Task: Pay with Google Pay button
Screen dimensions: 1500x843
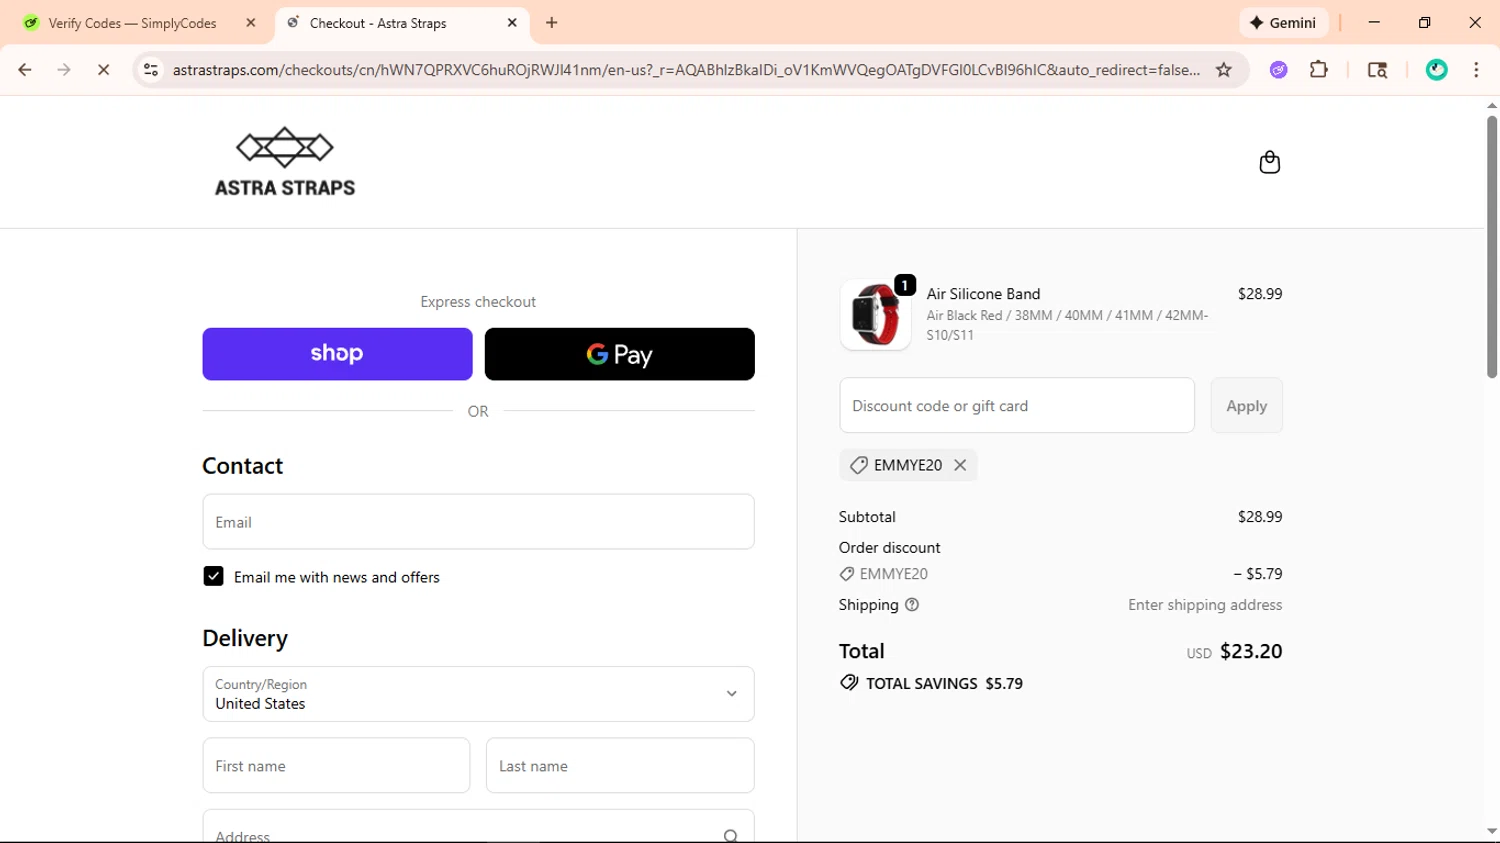Action: (619, 354)
